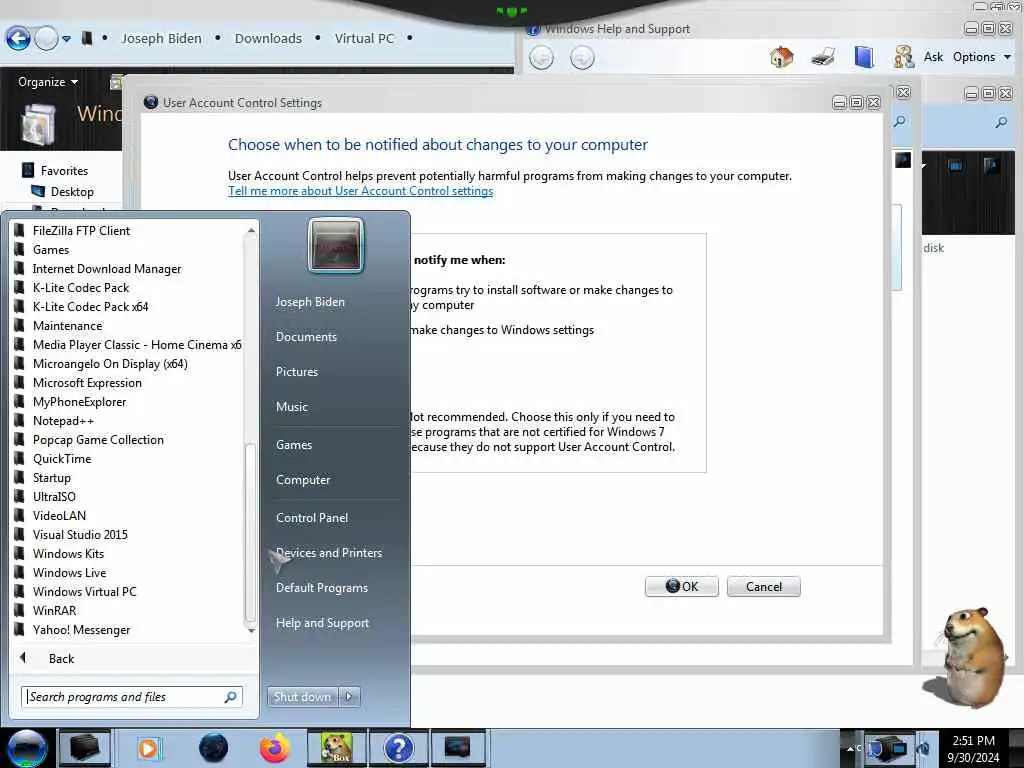Open MyPhoneExplorer folder
Viewport: 1024px width, 768px height.
(x=80, y=402)
